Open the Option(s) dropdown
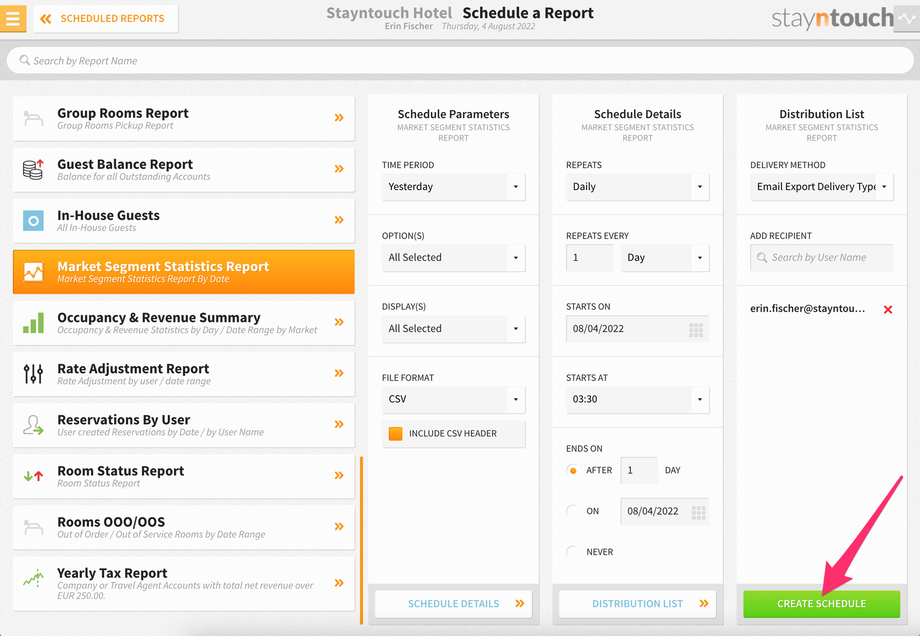 (454, 258)
